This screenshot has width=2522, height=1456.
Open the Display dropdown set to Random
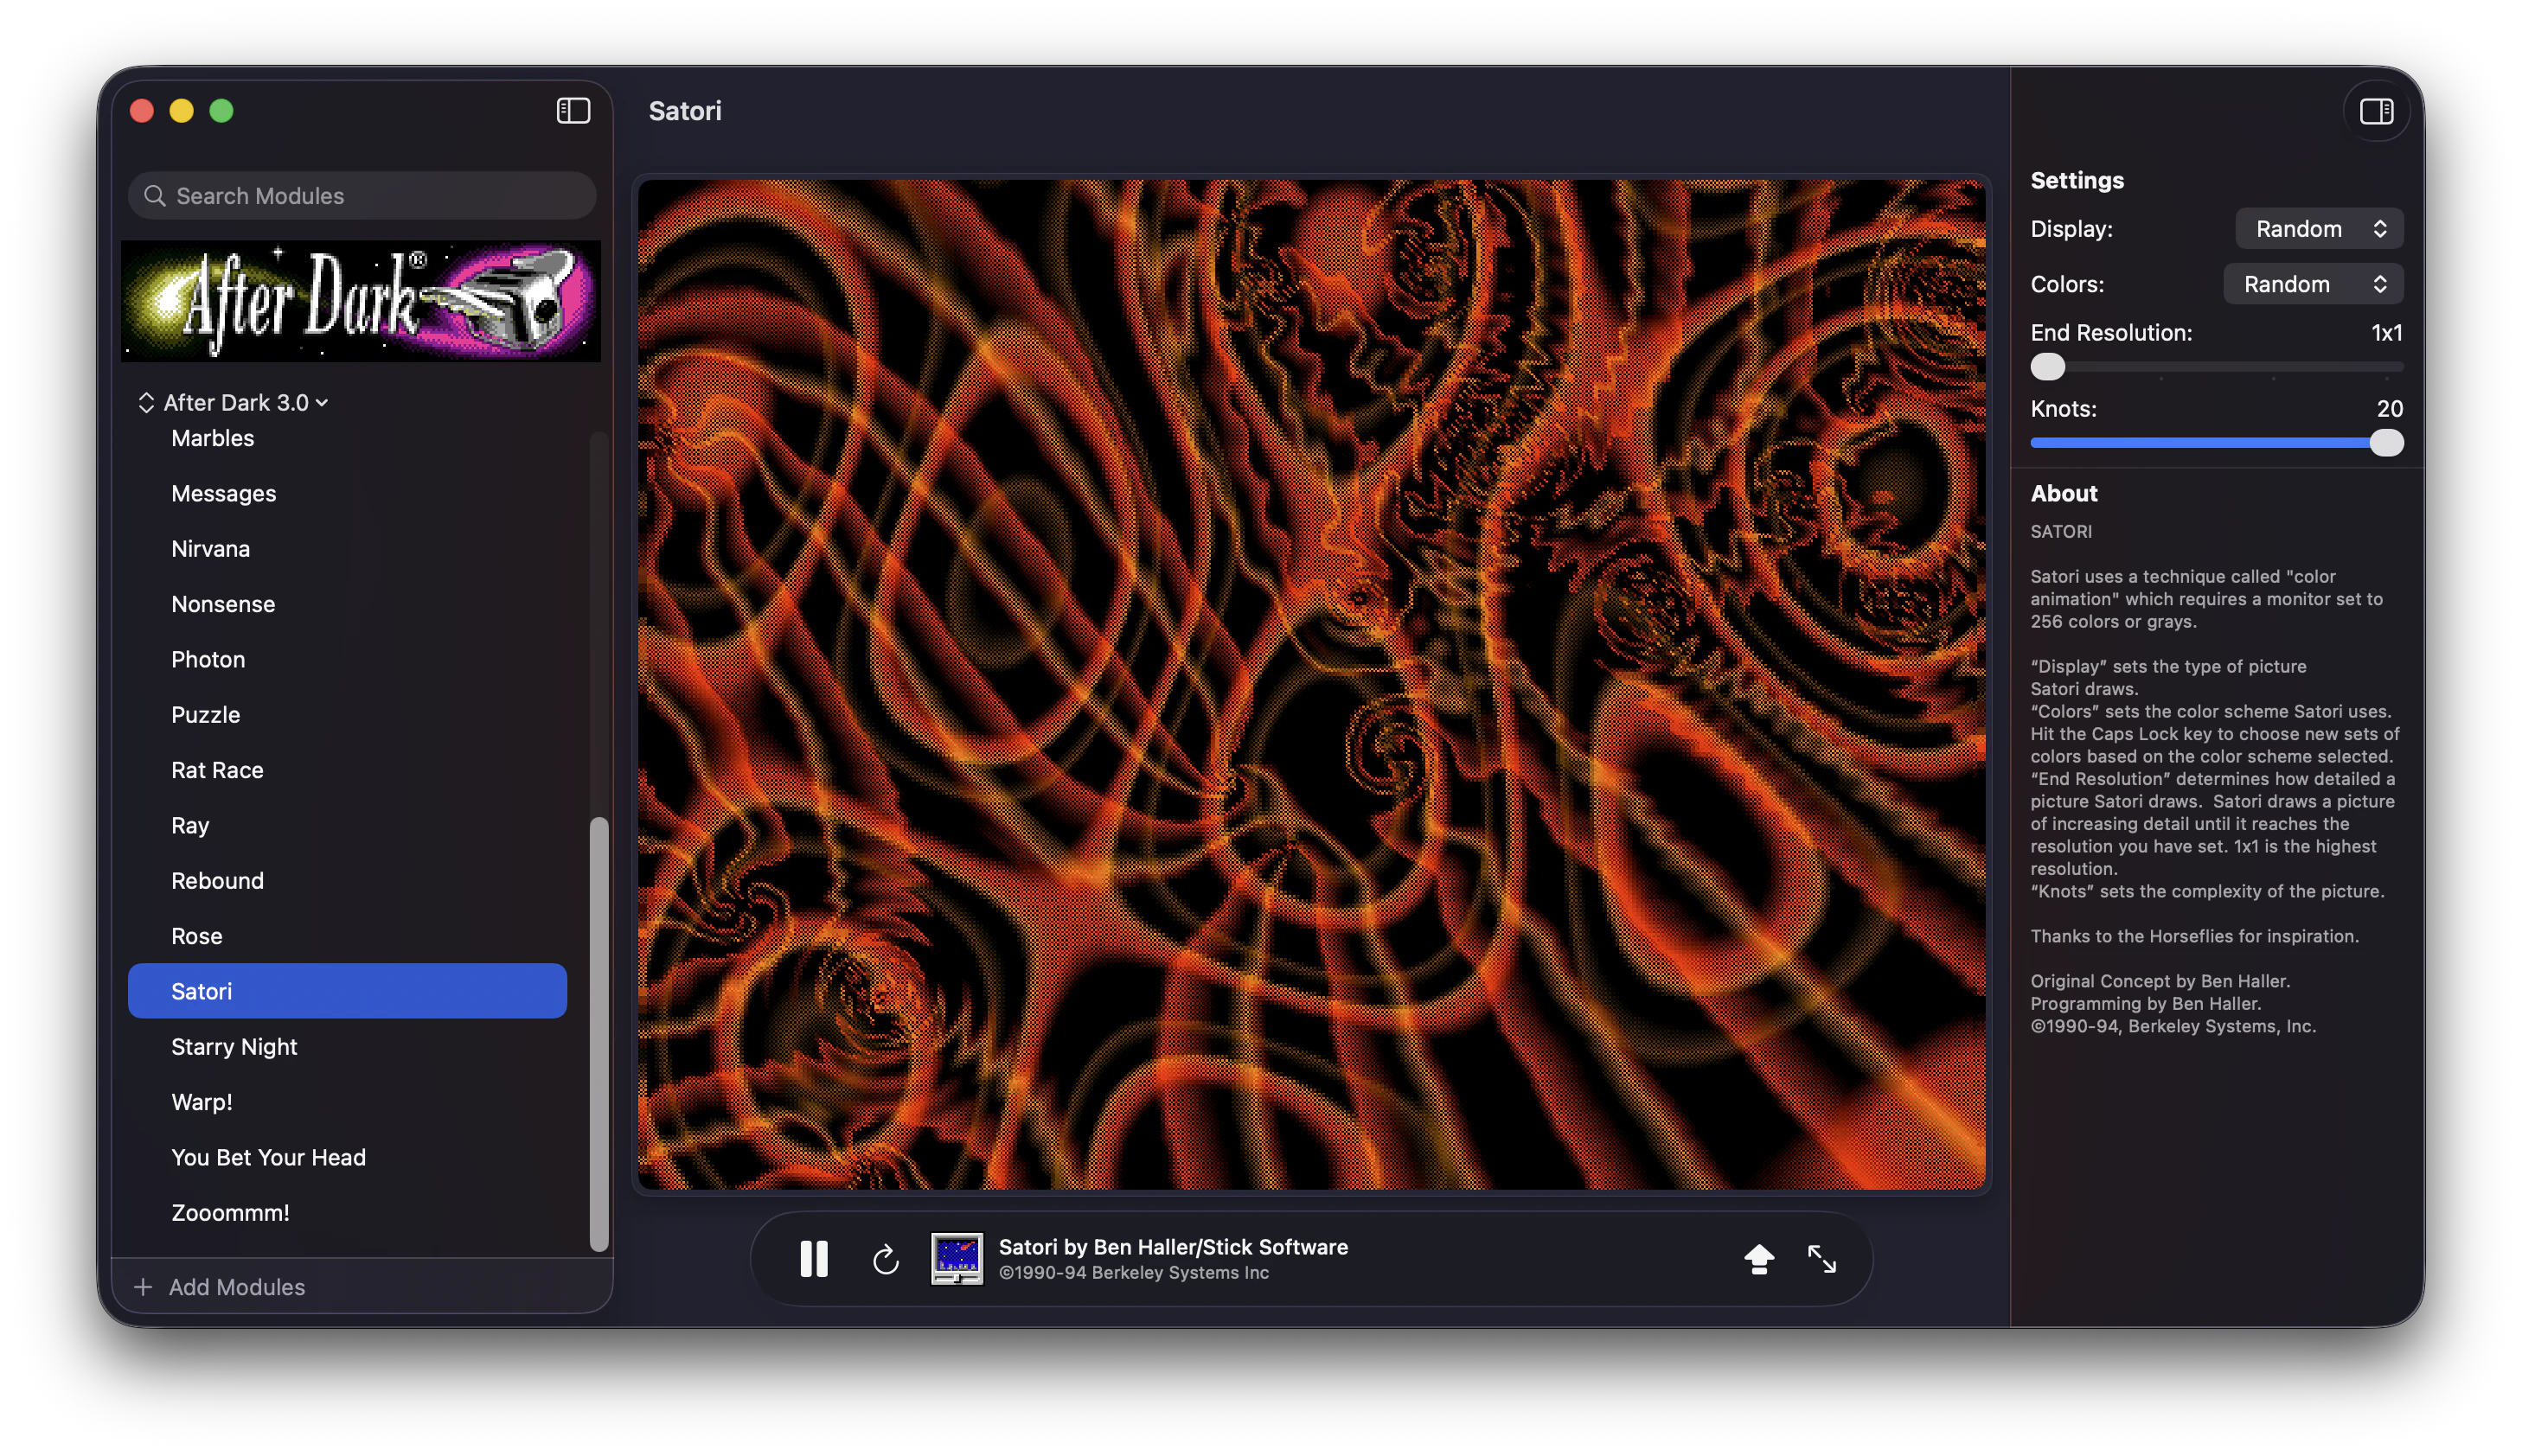tap(2318, 229)
